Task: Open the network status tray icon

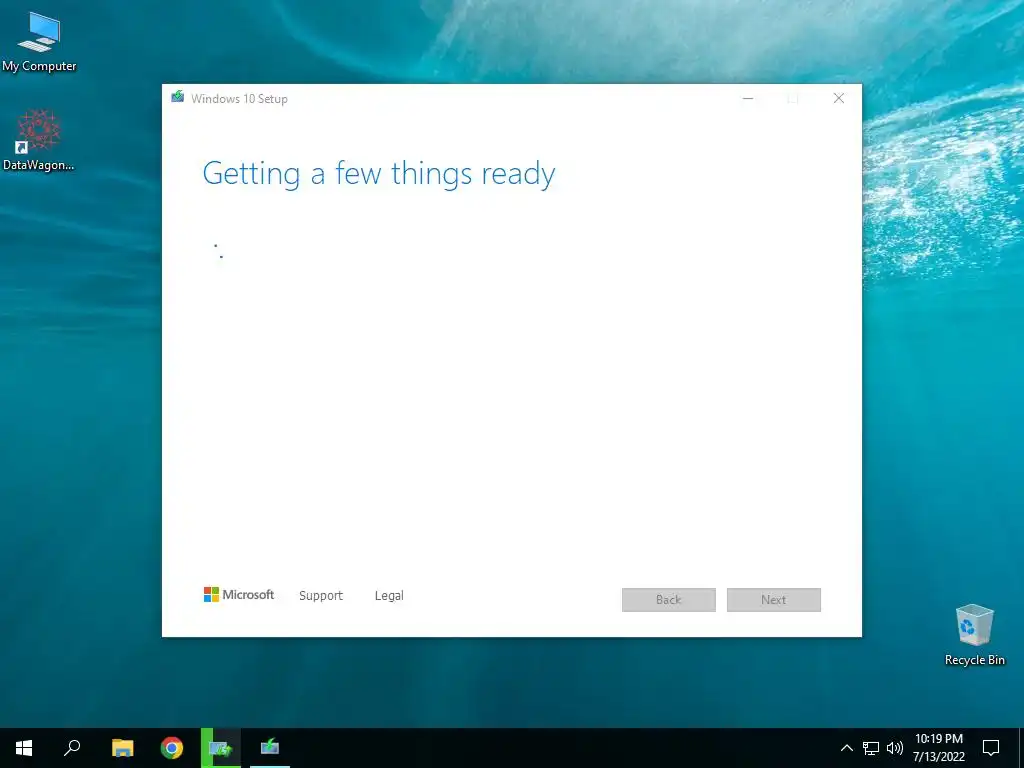Action: click(871, 748)
